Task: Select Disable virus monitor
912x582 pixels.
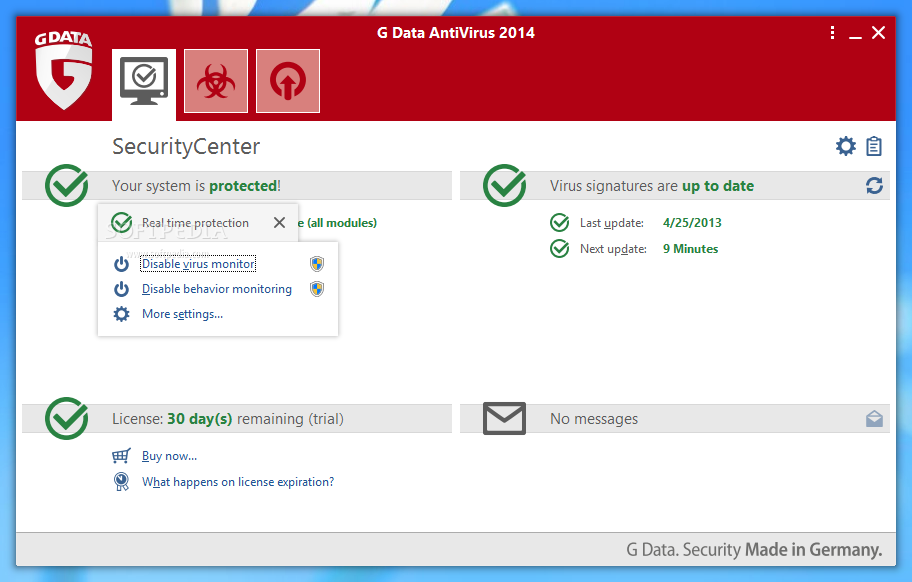Action: pyautogui.click(x=198, y=263)
